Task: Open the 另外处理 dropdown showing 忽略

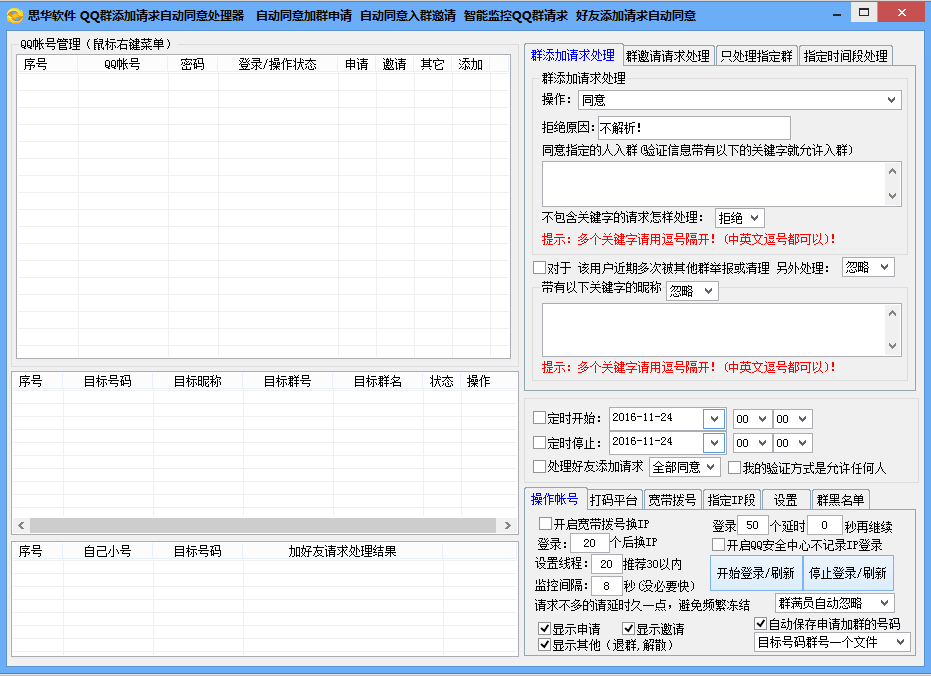Action: click(x=868, y=267)
